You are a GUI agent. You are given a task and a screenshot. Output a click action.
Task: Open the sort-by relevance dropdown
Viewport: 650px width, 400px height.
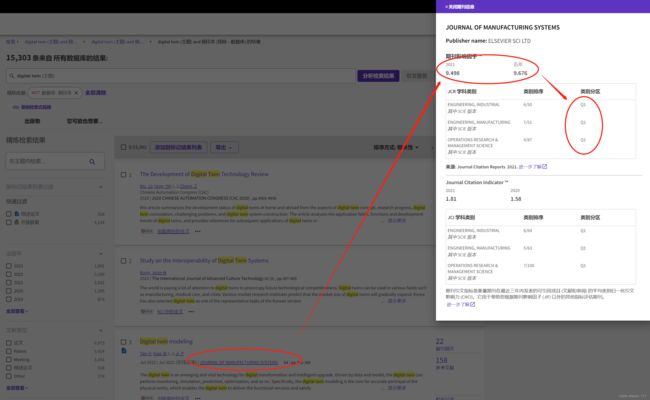396,147
